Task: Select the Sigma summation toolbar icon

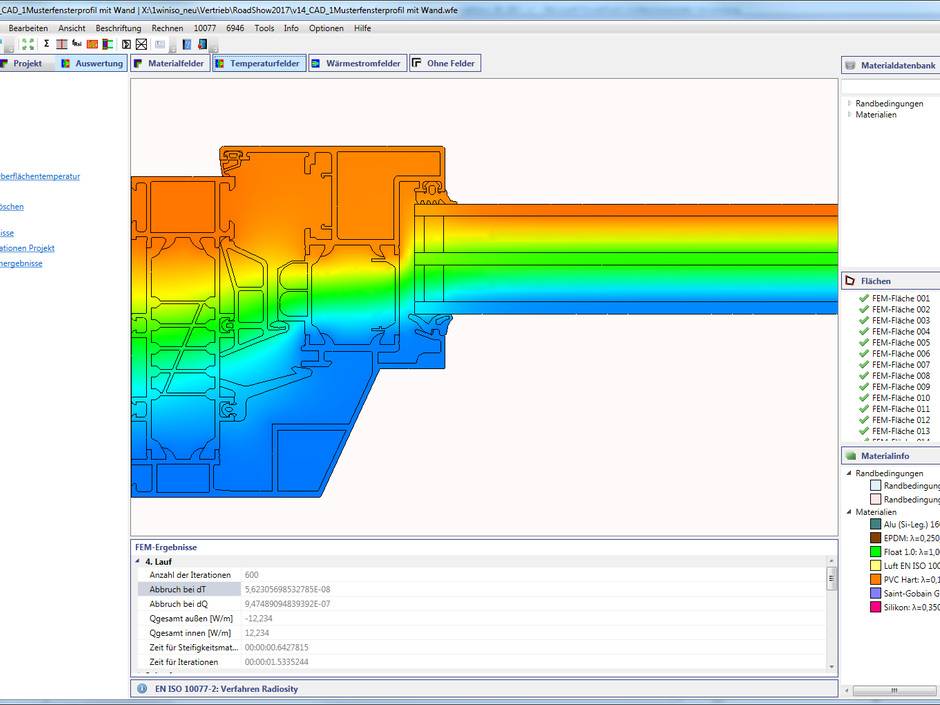Action: coord(46,44)
